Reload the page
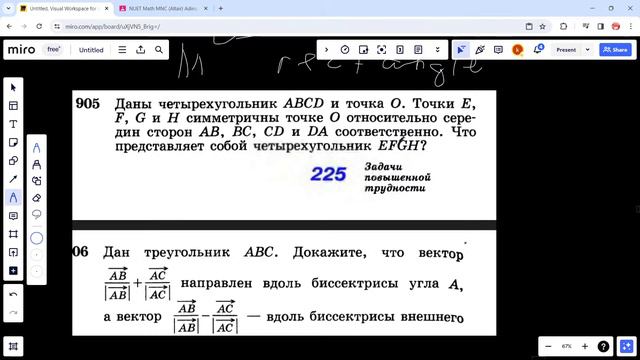This screenshot has width=640, height=360. [x=39, y=27]
